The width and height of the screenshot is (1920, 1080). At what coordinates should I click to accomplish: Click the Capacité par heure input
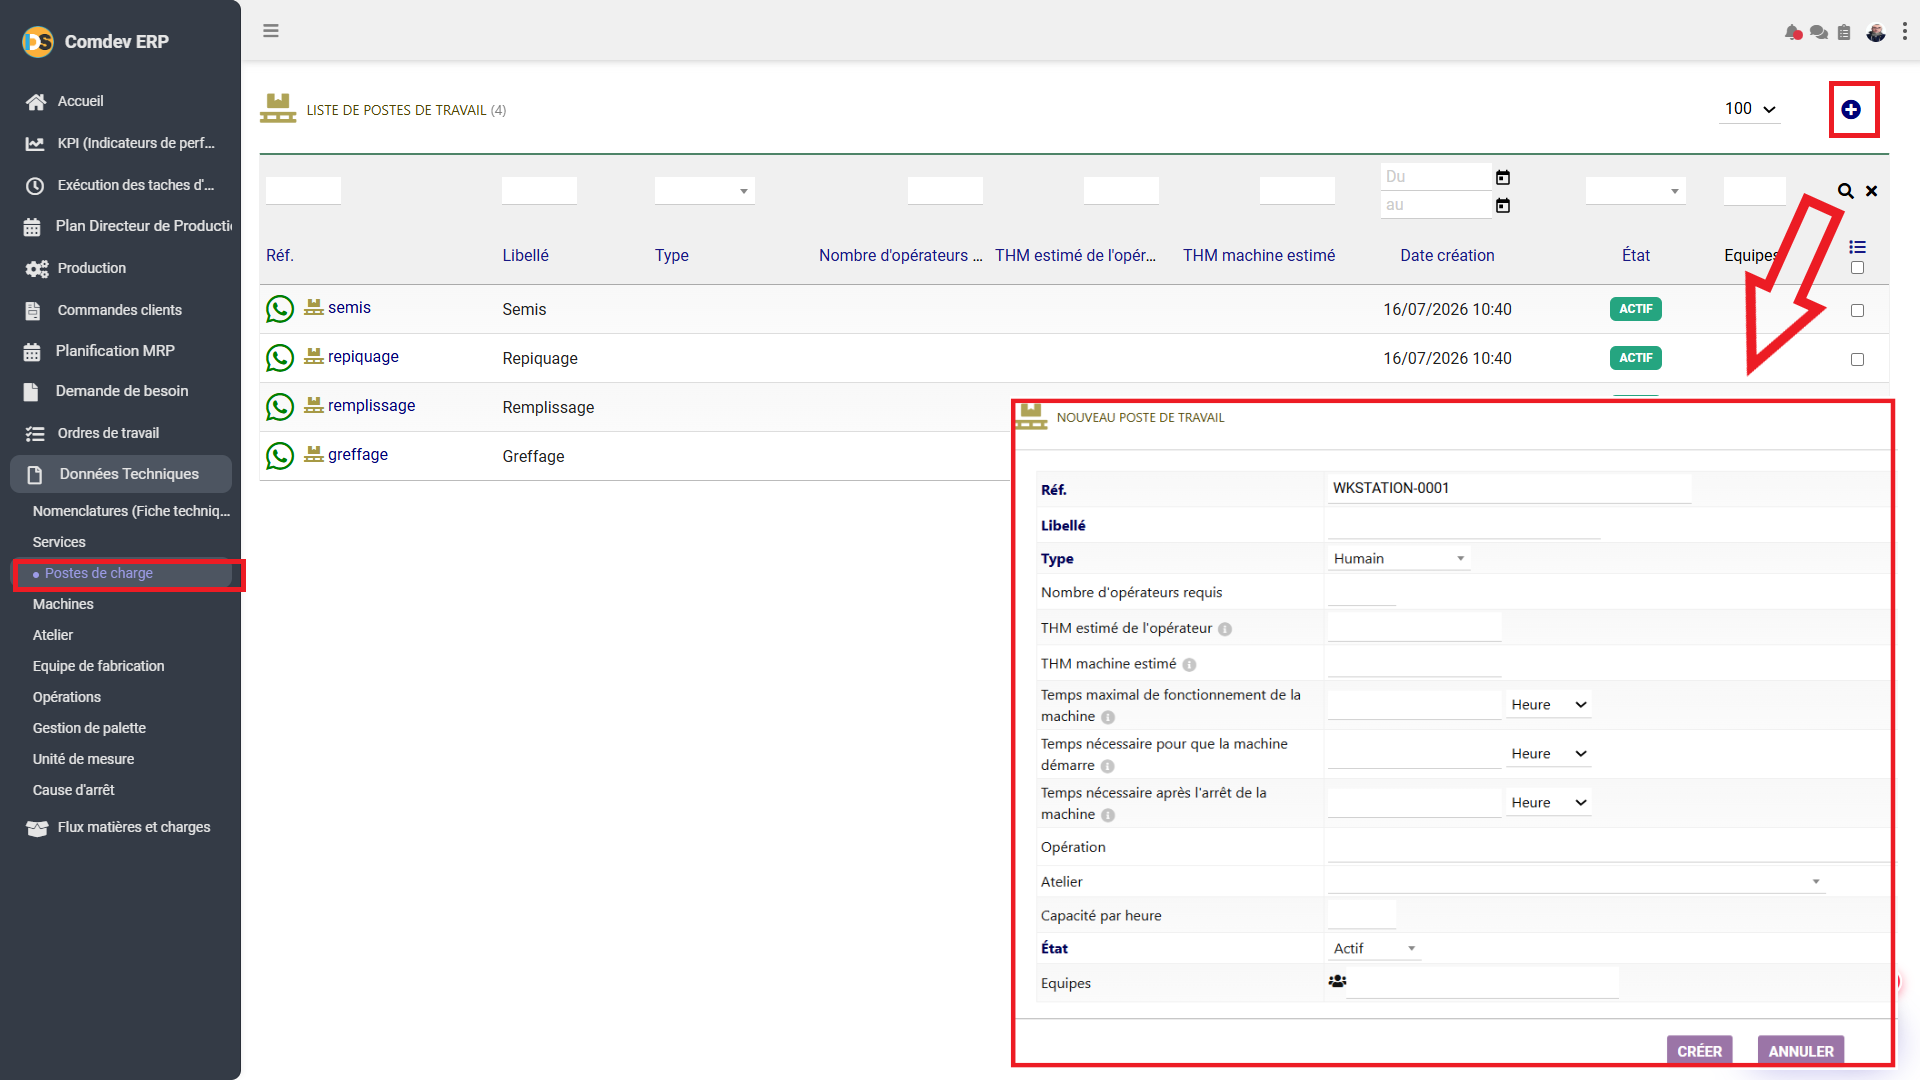(x=1361, y=915)
